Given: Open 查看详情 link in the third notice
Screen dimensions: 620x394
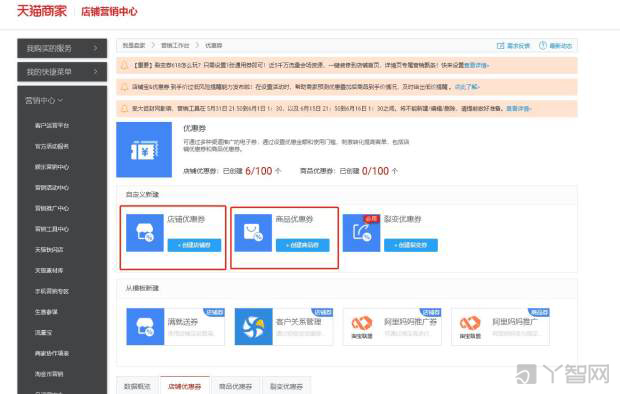Looking at the screenshot, I should coord(519,108).
